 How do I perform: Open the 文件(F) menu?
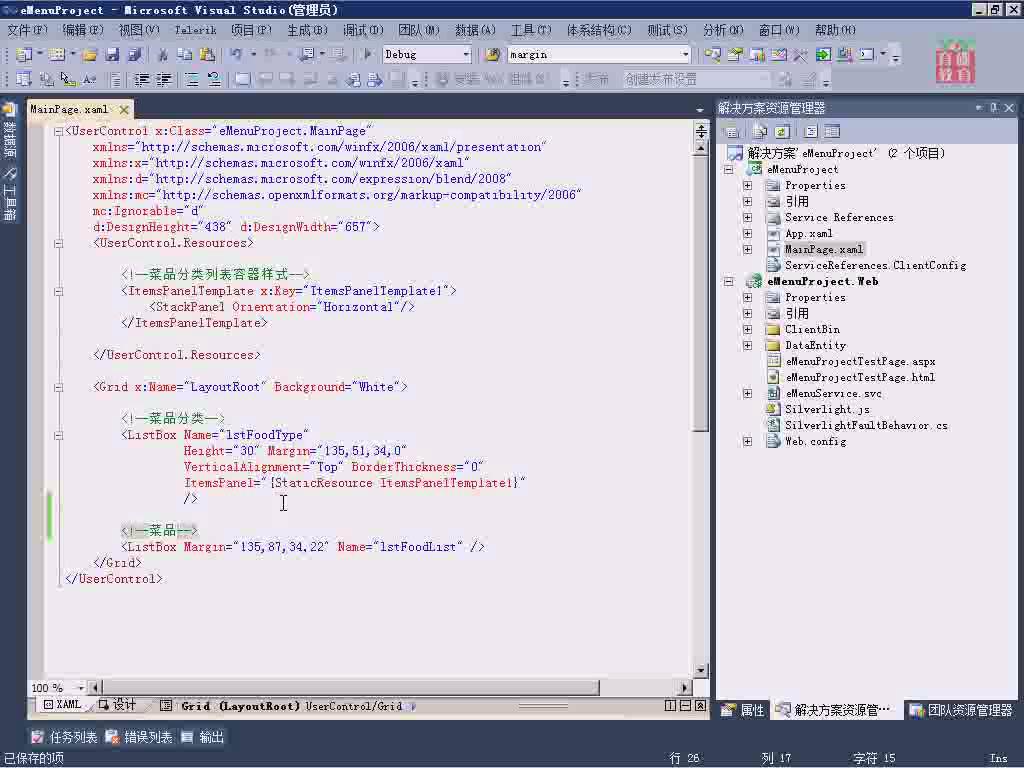tap(27, 30)
